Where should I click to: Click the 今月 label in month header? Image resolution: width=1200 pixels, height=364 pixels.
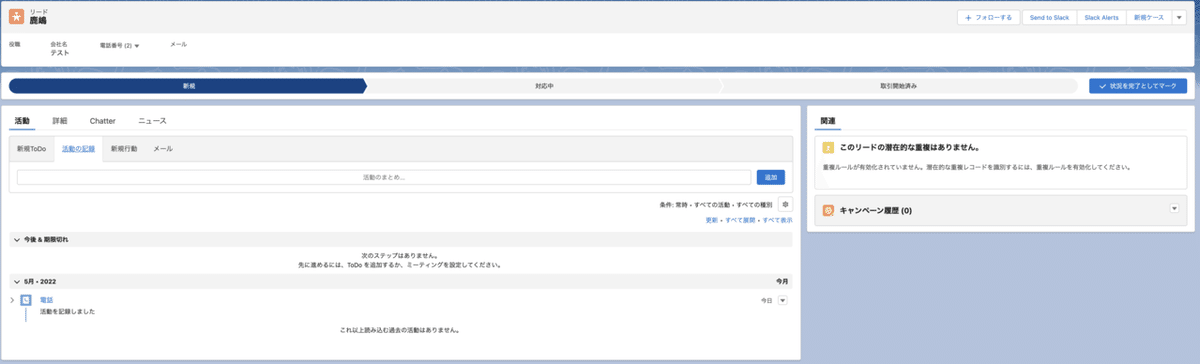(782, 282)
